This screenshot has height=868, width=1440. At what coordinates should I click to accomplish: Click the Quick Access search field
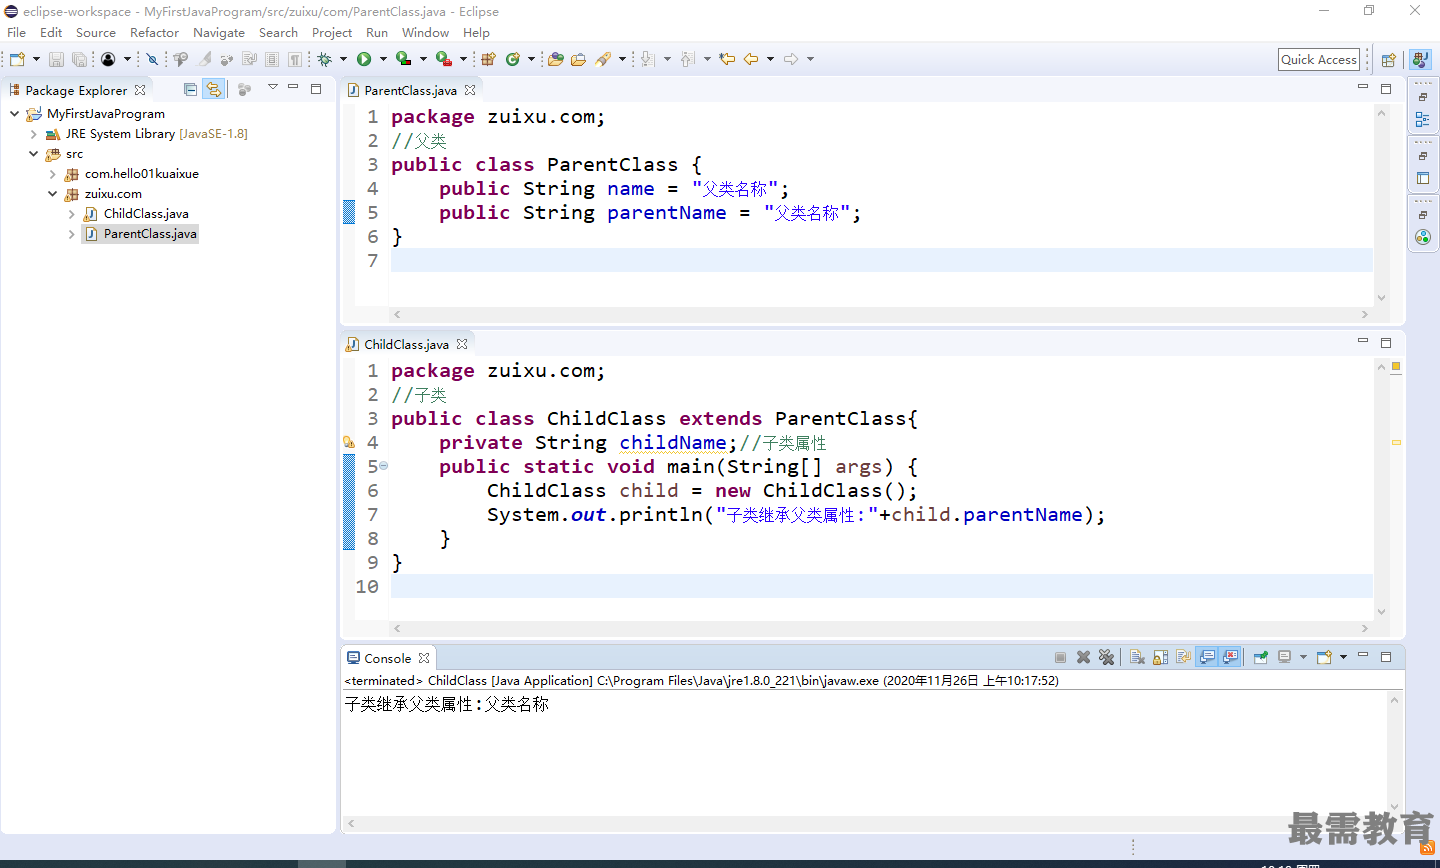coord(1319,60)
